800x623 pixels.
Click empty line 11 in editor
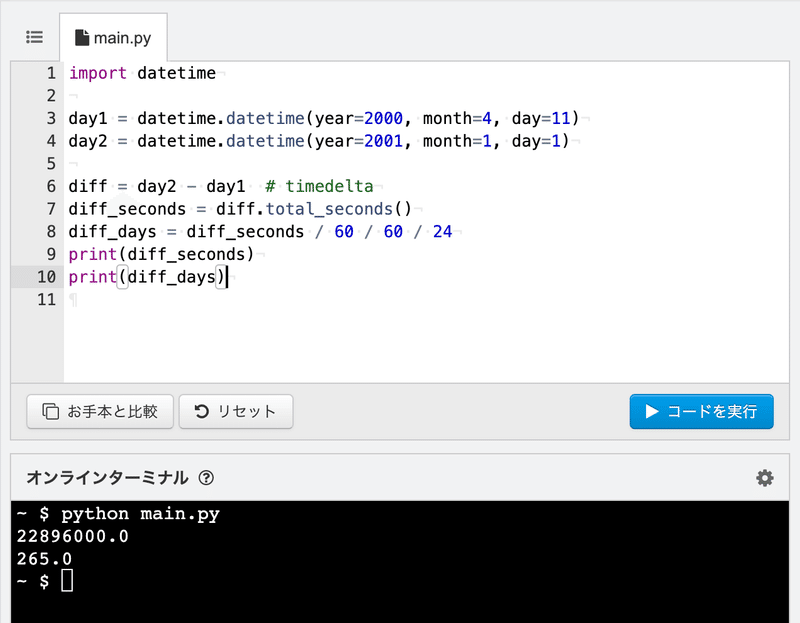coord(426,300)
